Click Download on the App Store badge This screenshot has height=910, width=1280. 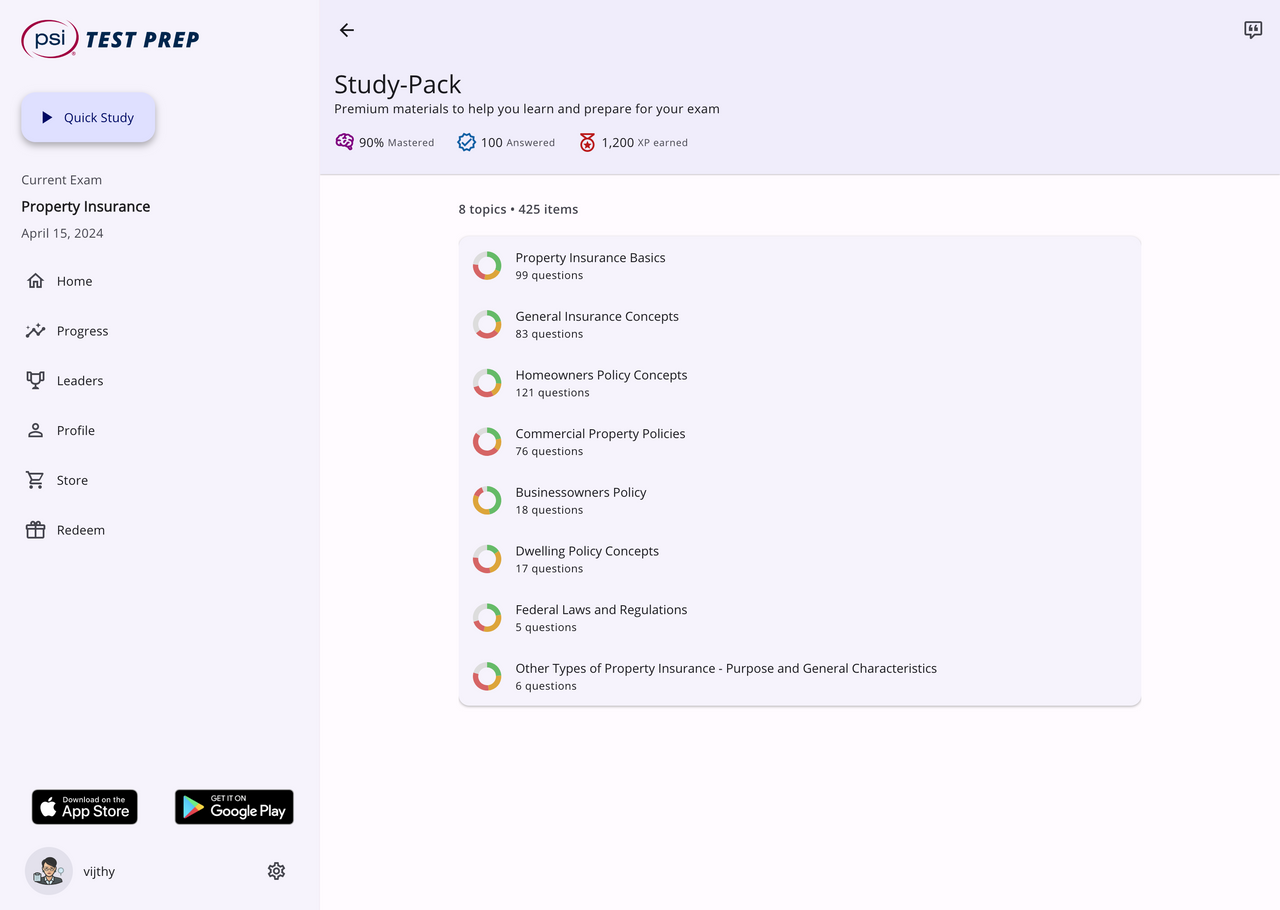point(85,807)
